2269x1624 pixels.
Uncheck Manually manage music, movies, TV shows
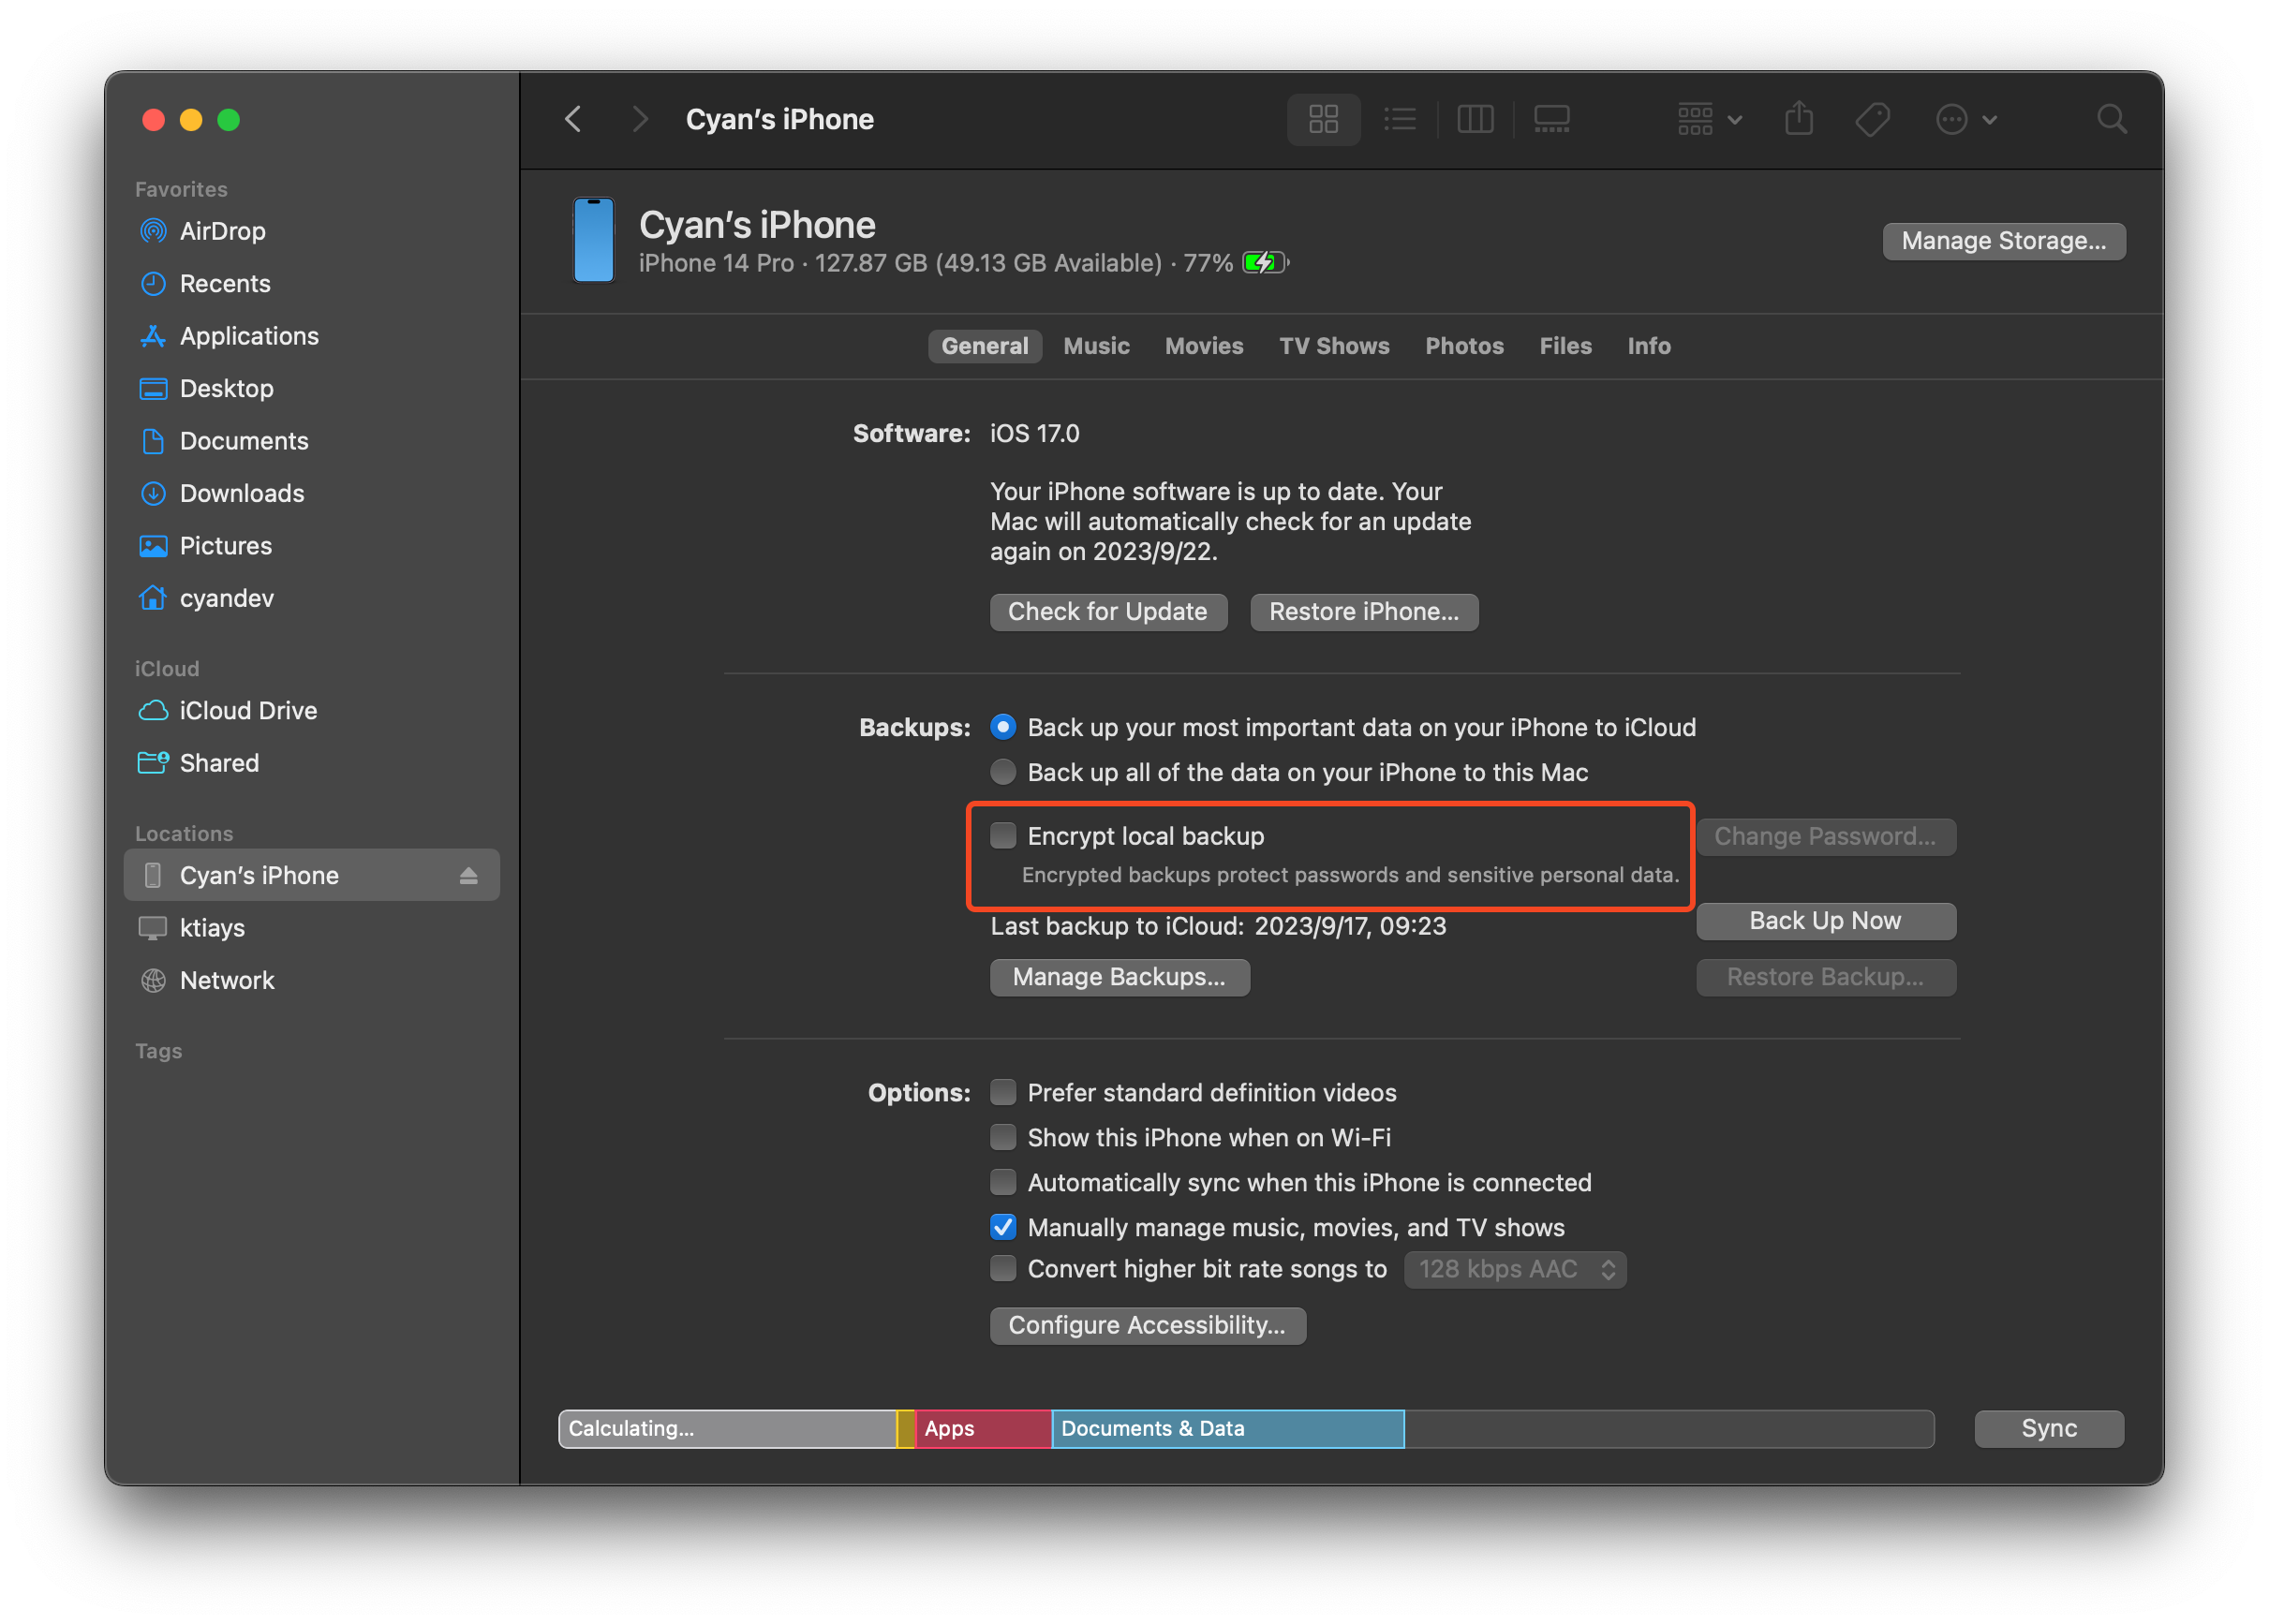(1003, 1227)
